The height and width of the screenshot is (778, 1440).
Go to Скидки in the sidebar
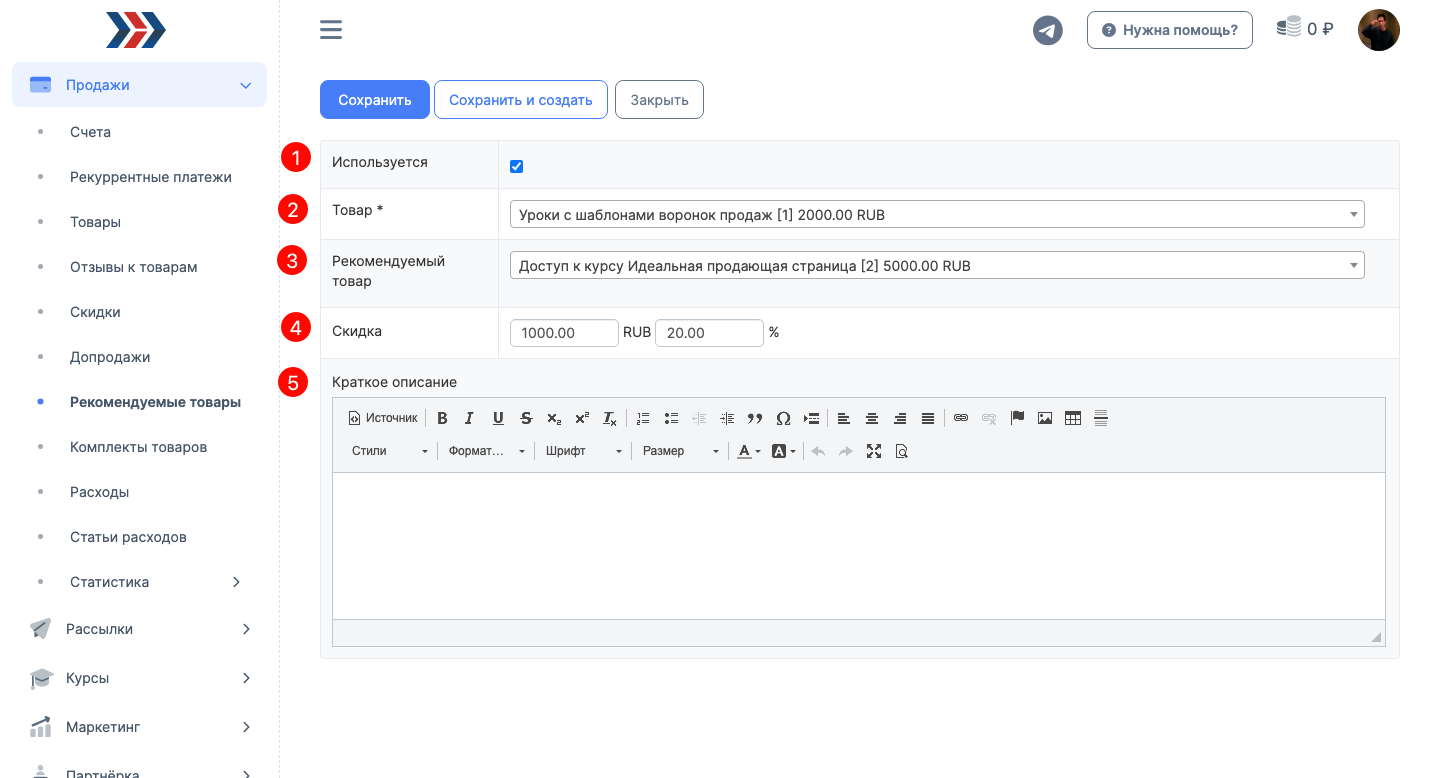[95, 312]
